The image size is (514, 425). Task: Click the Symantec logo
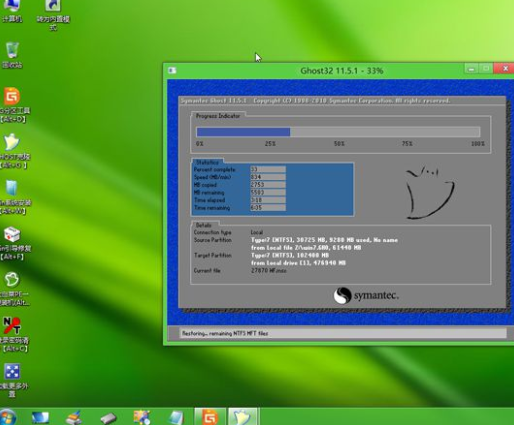coord(366,295)
